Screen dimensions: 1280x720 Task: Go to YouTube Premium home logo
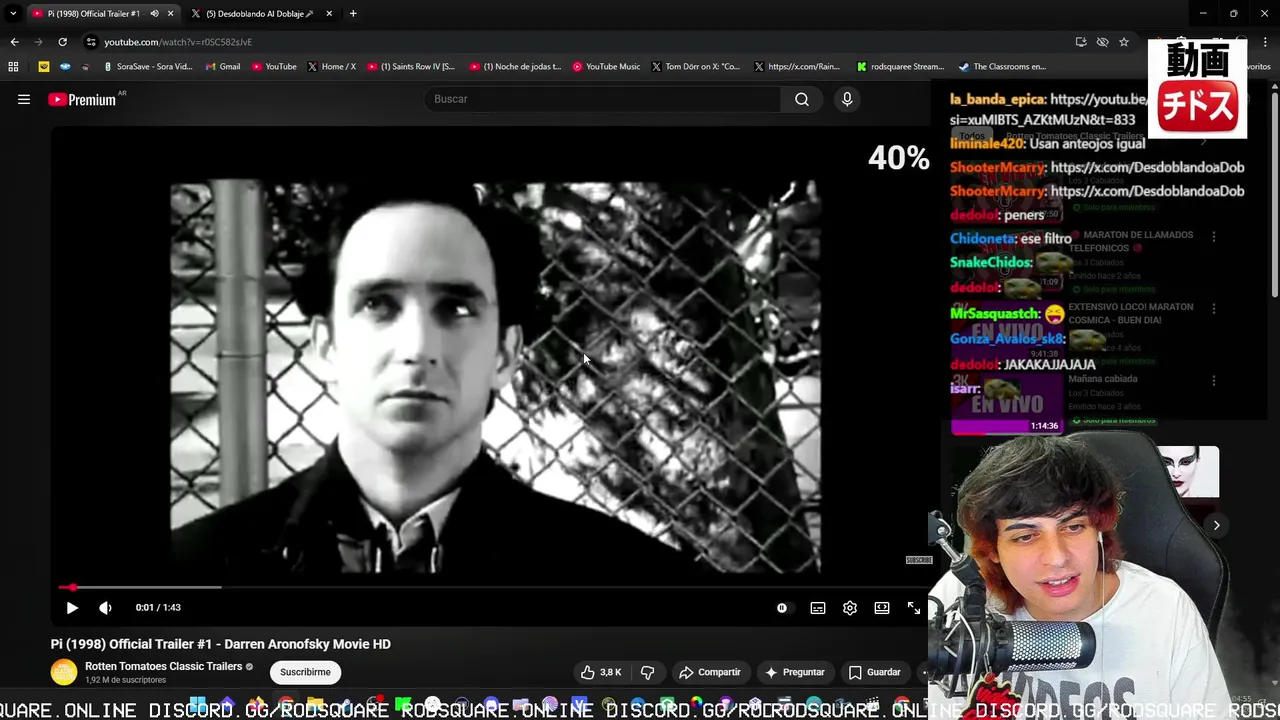tap(82, 99)
